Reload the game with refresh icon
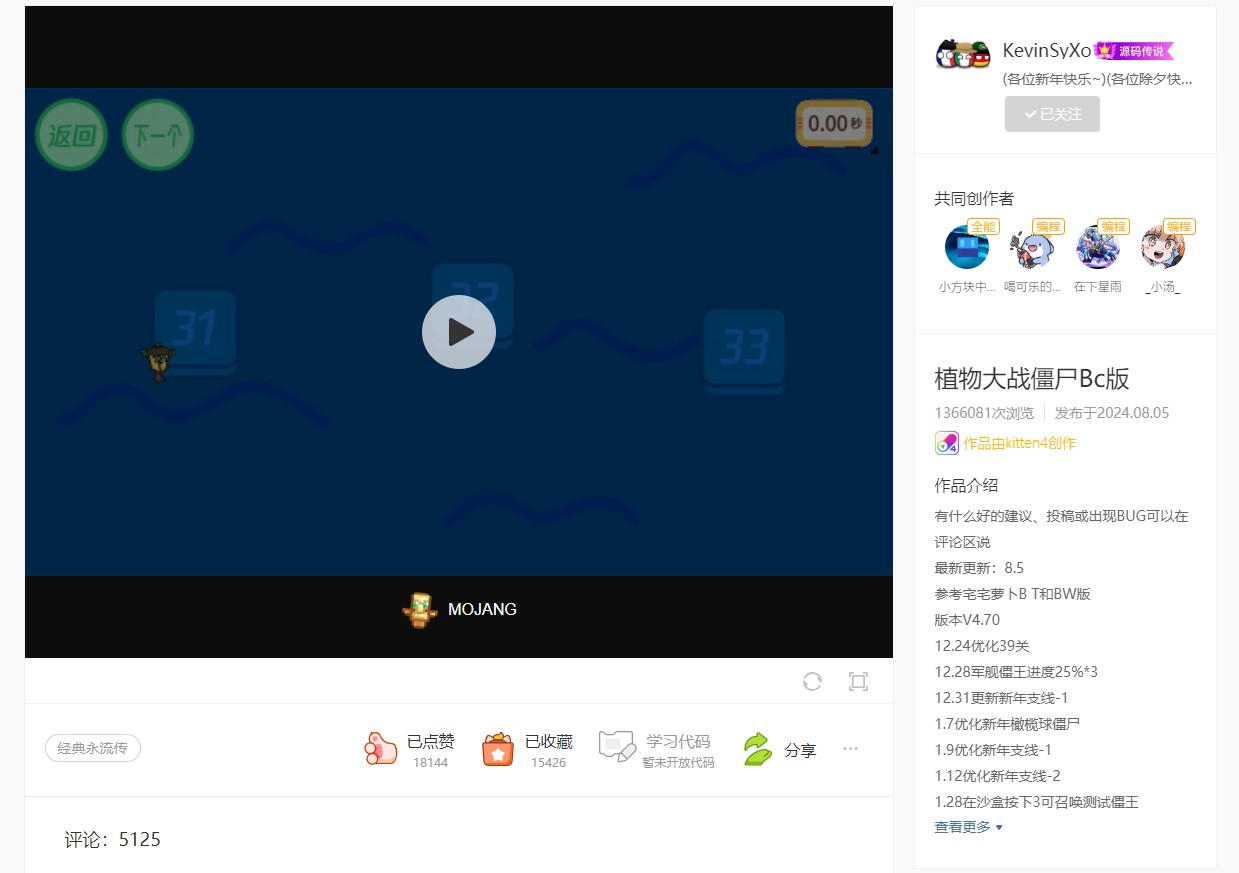 click(x=812, y=681)
